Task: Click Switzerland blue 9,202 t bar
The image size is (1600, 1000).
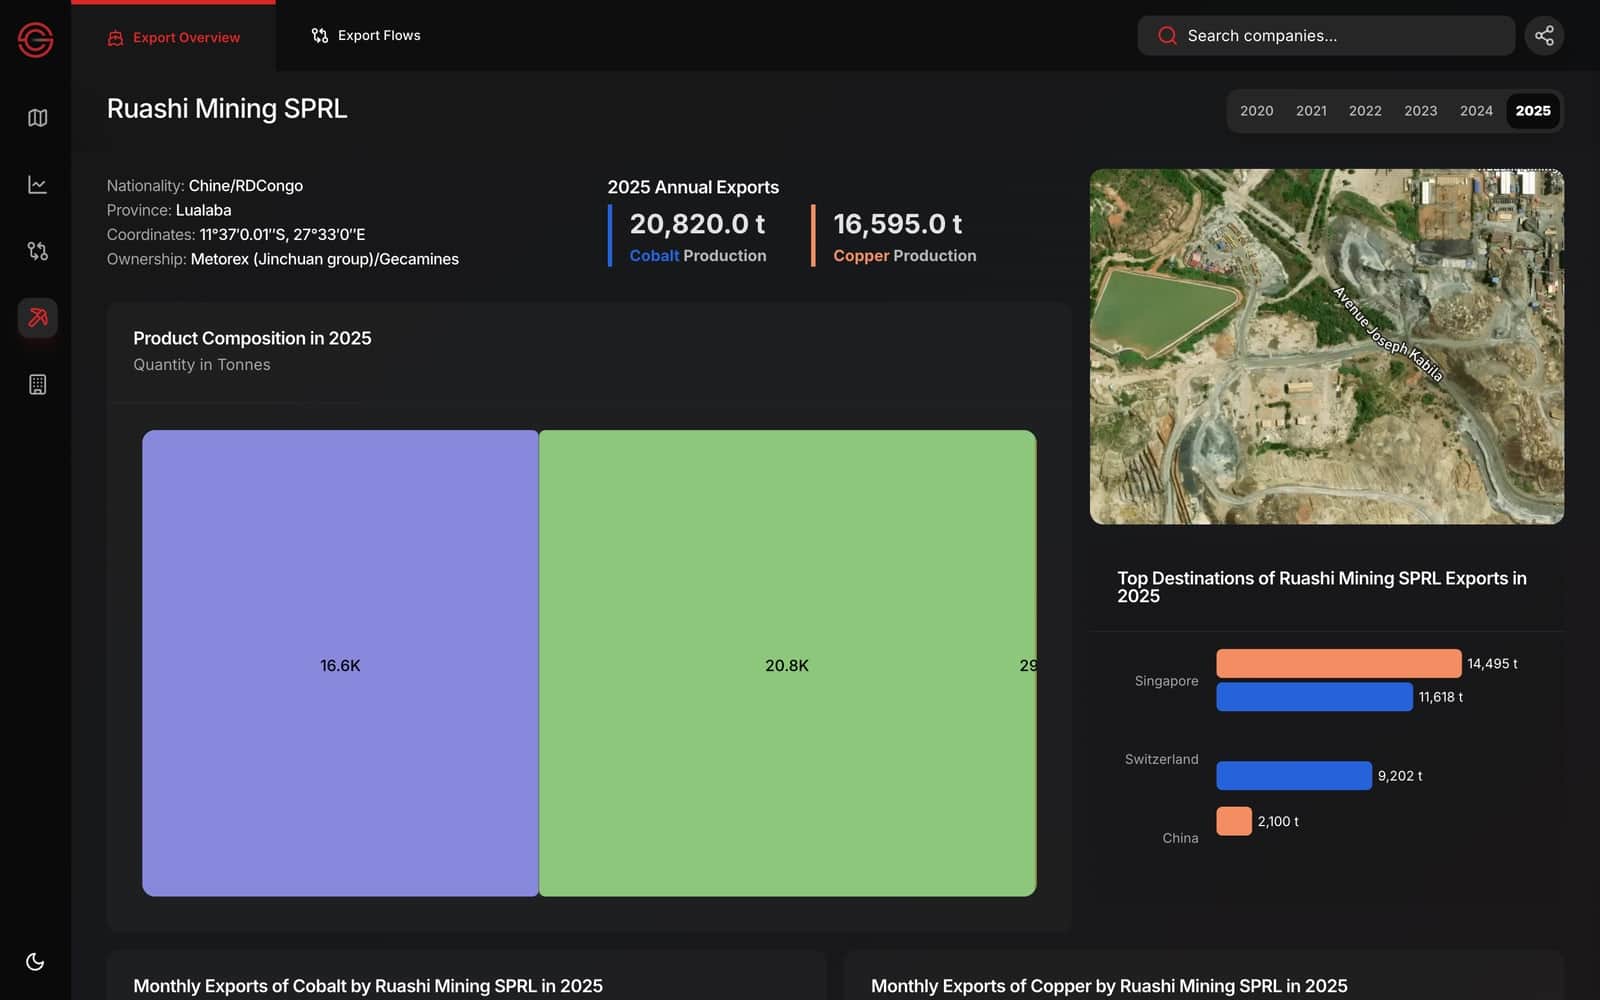Action: [x=1294, y=776]
